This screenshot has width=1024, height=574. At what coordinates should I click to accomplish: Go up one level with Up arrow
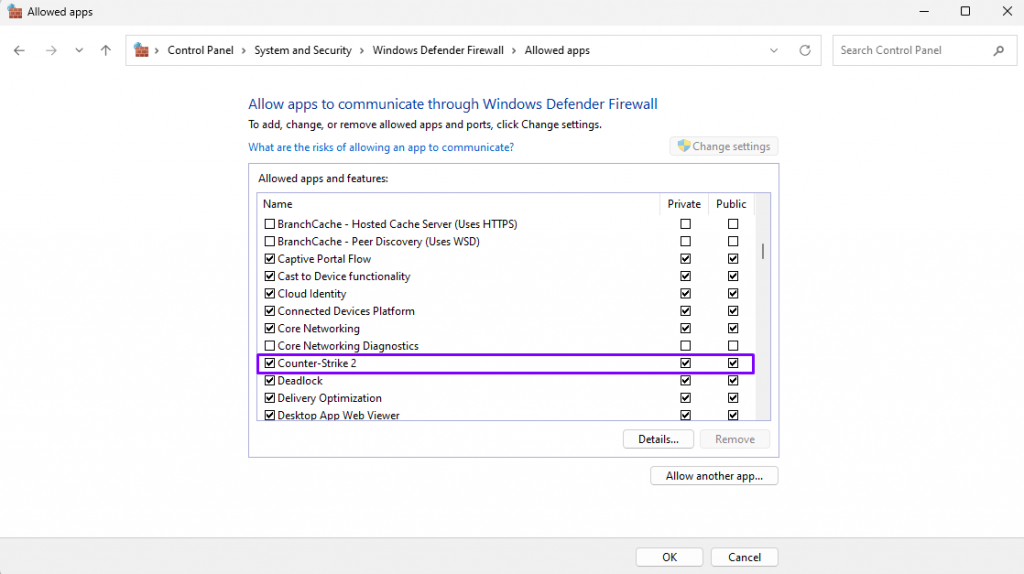pyautogui.click(x=106, y=51)
